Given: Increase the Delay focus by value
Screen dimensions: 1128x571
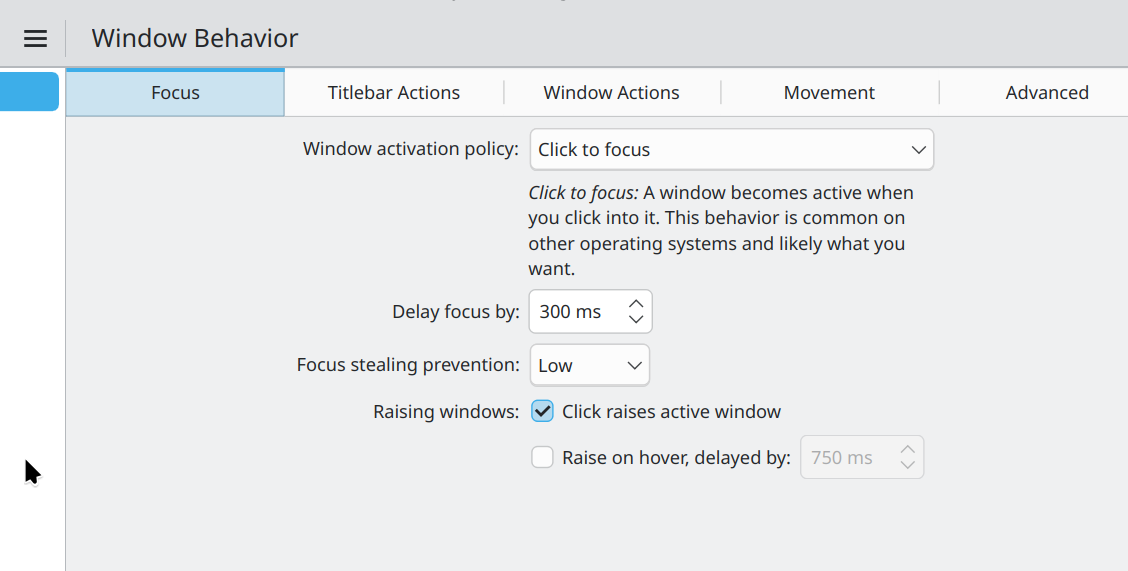Looking at the screenshot, I should pos(636,303).
